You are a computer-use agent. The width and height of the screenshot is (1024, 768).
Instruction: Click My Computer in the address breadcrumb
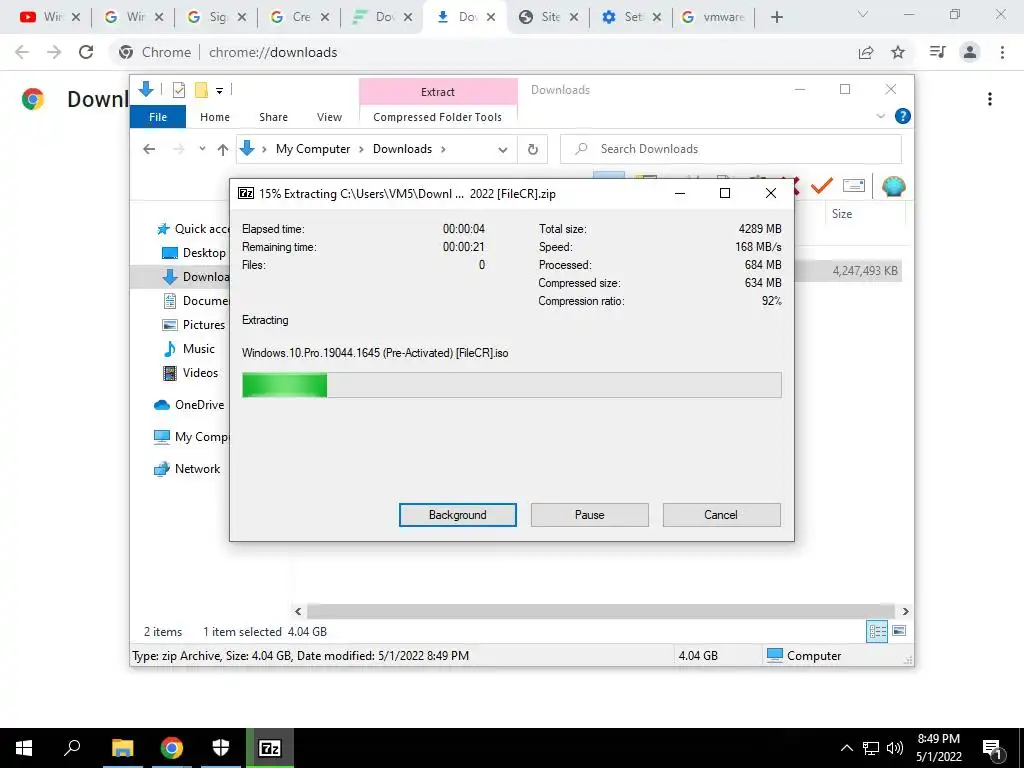(x=313, y=149)
